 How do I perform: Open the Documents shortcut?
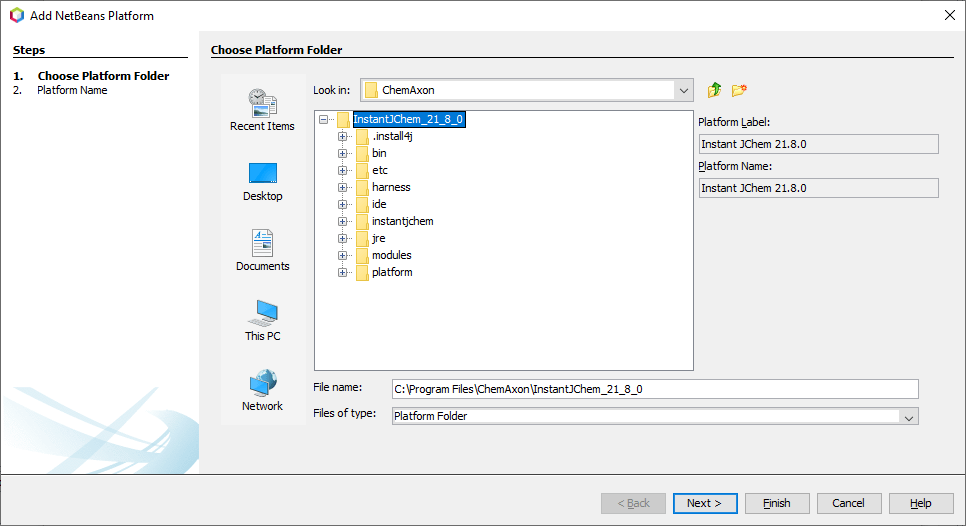pyautogui.click(x=262, y=250)
